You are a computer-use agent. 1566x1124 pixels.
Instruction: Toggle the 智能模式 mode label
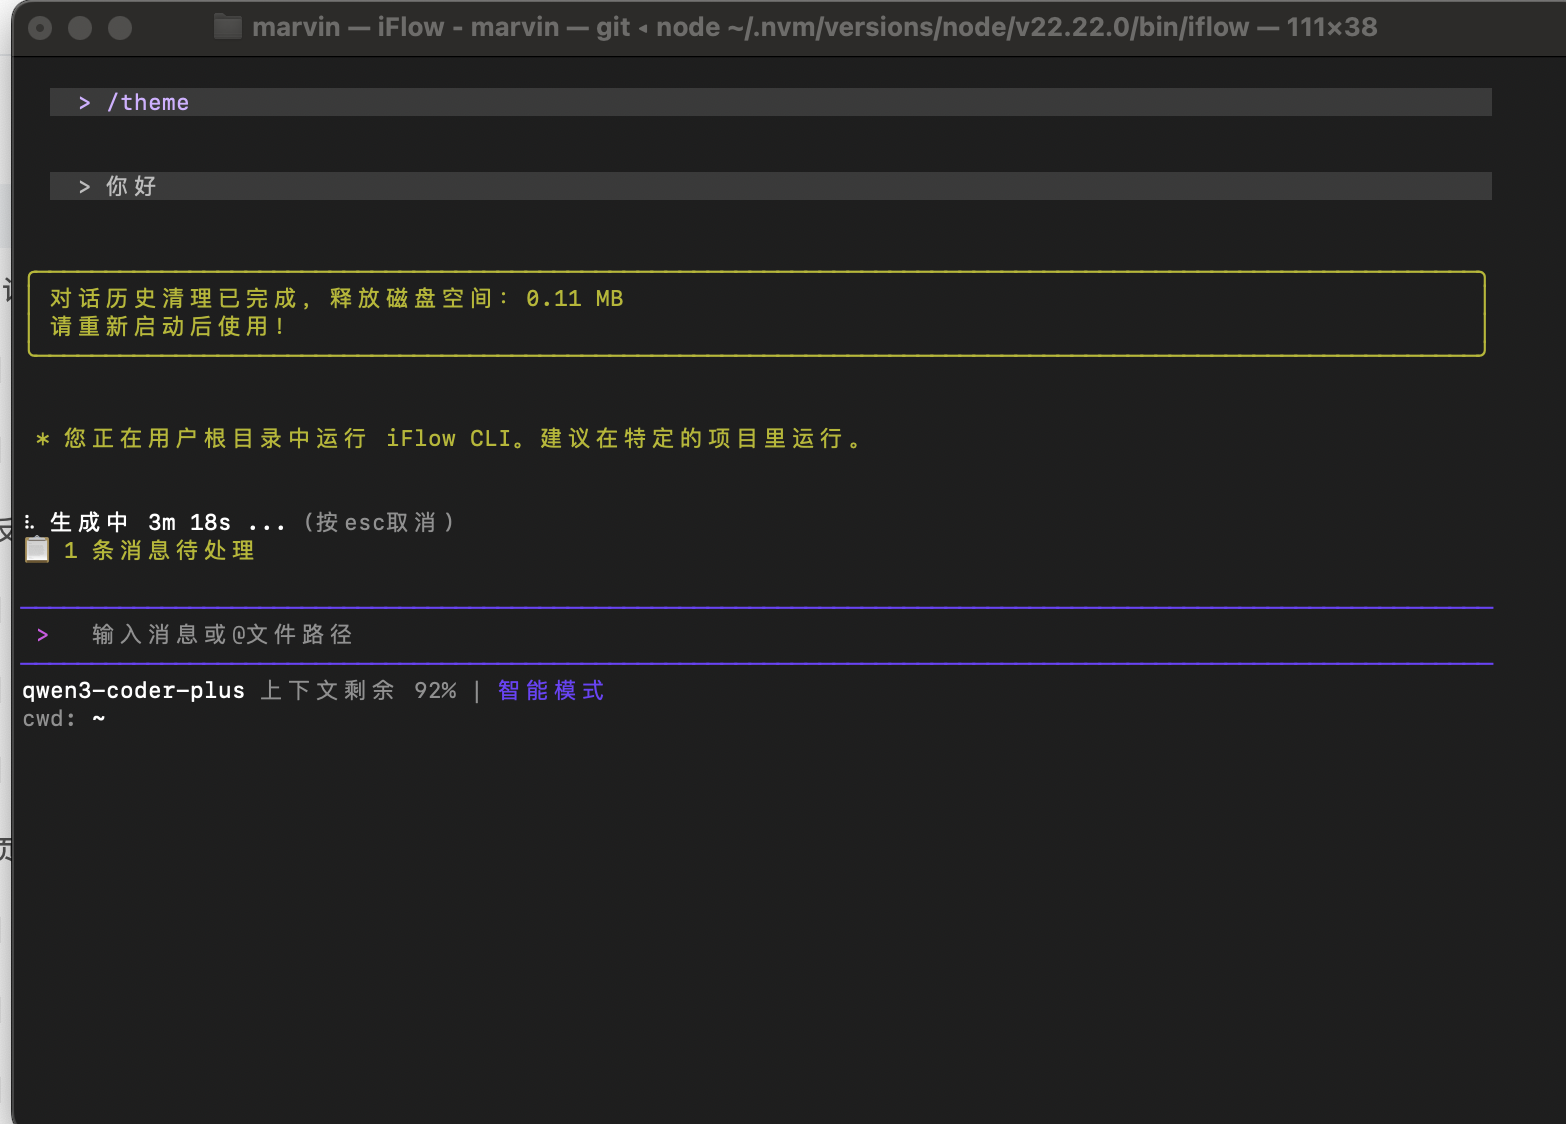(x=551, y=691)
